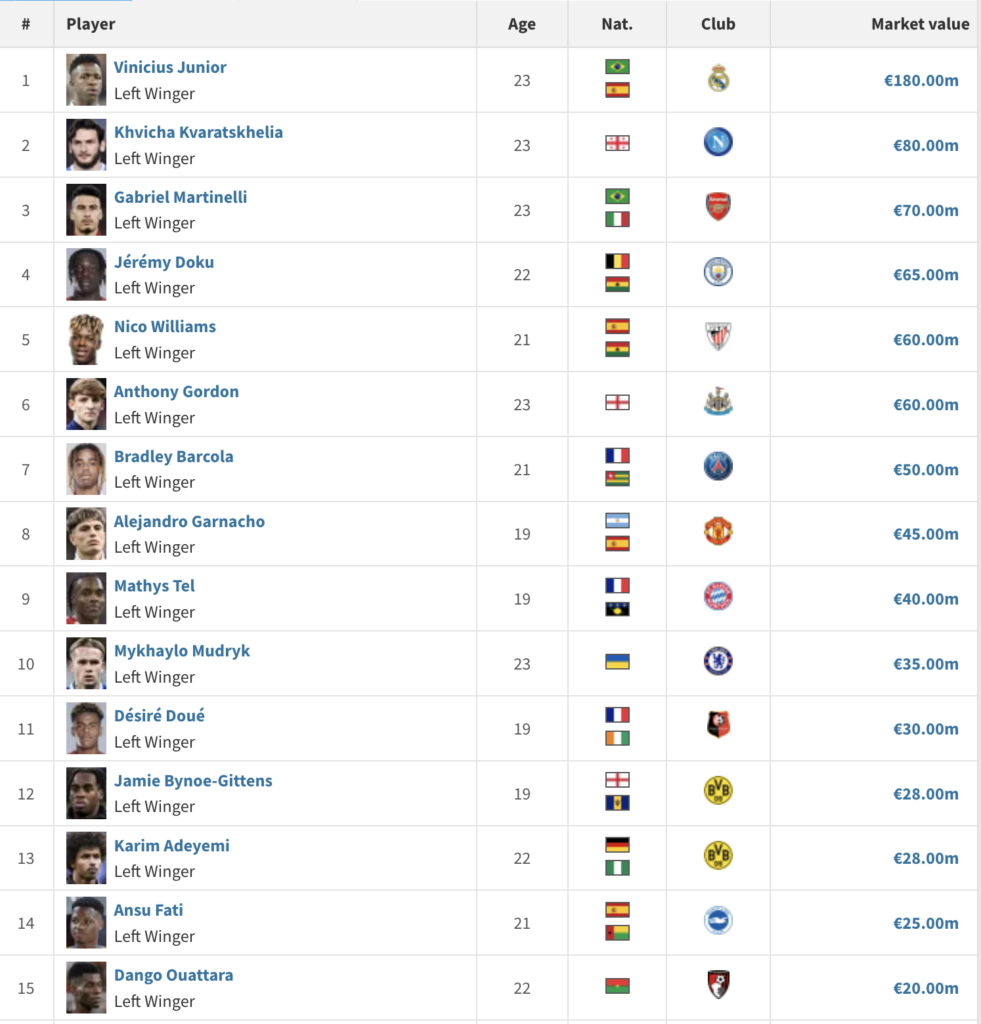
Task: Open Nico Williams player page
Action: [x=165, y=327]
